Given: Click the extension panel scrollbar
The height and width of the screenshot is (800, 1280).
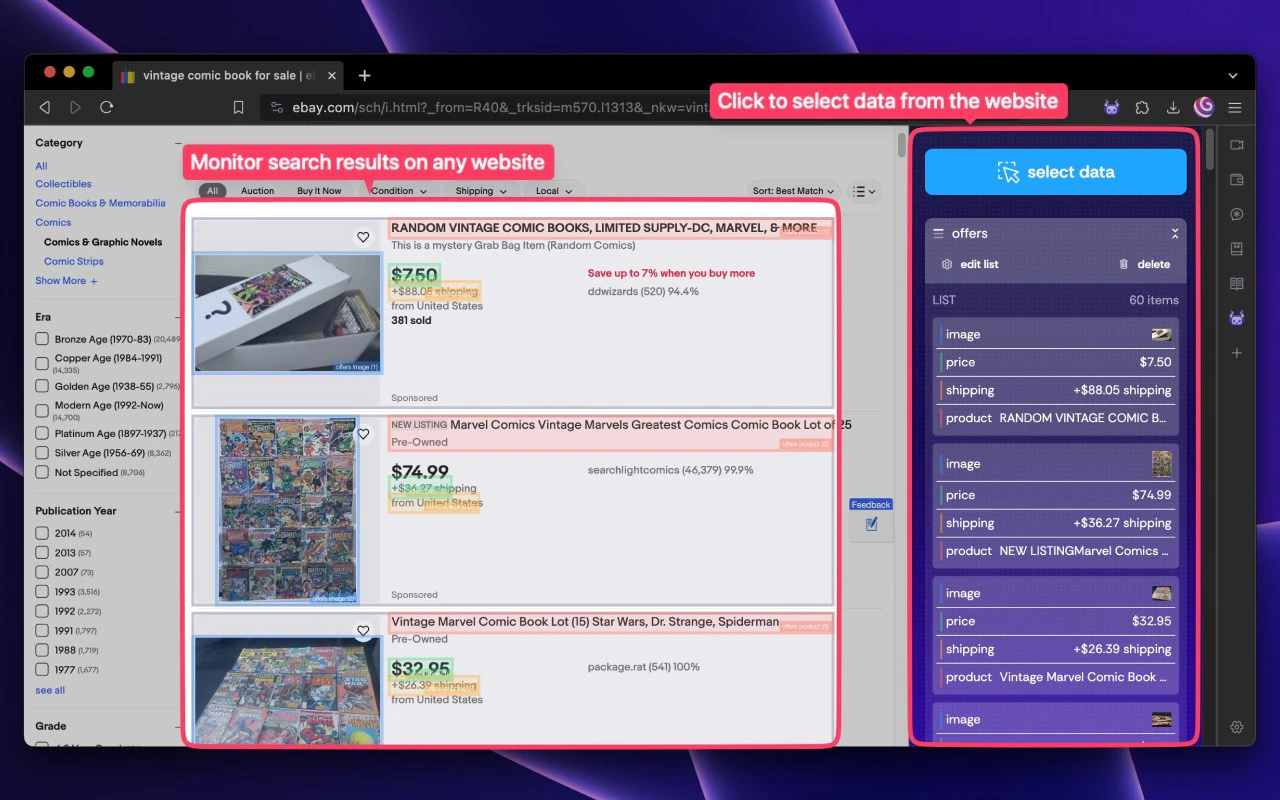Looking at the screenshot, I should point(1210,150).
